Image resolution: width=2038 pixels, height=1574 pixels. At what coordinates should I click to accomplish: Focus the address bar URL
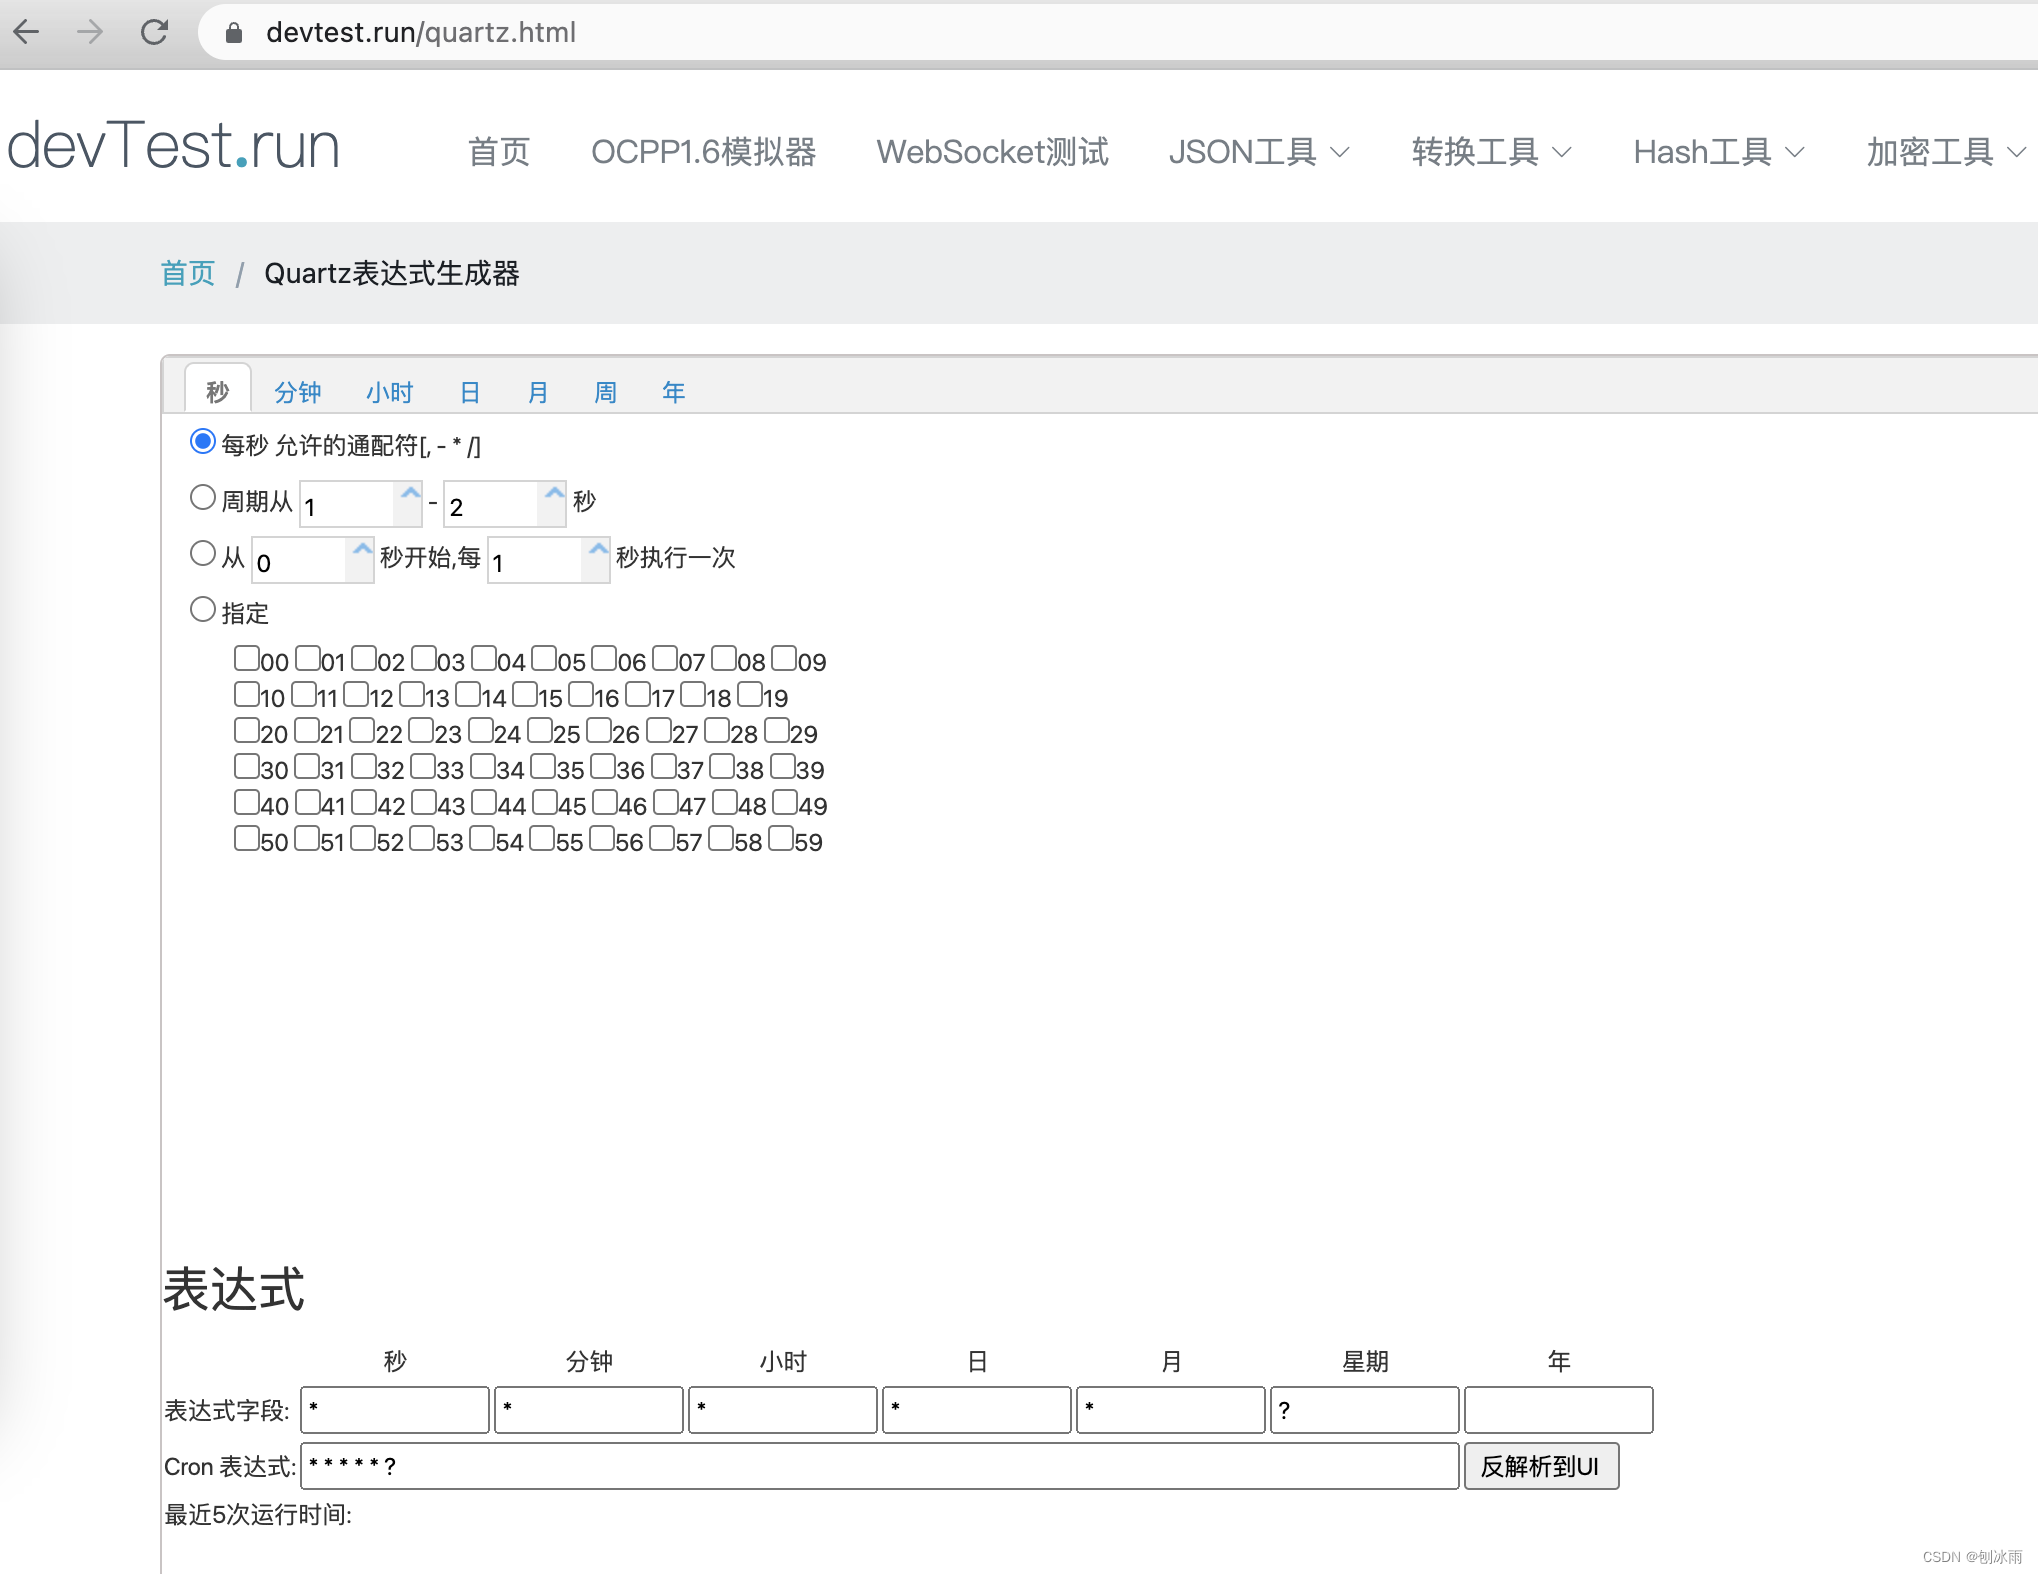point(421,33)
